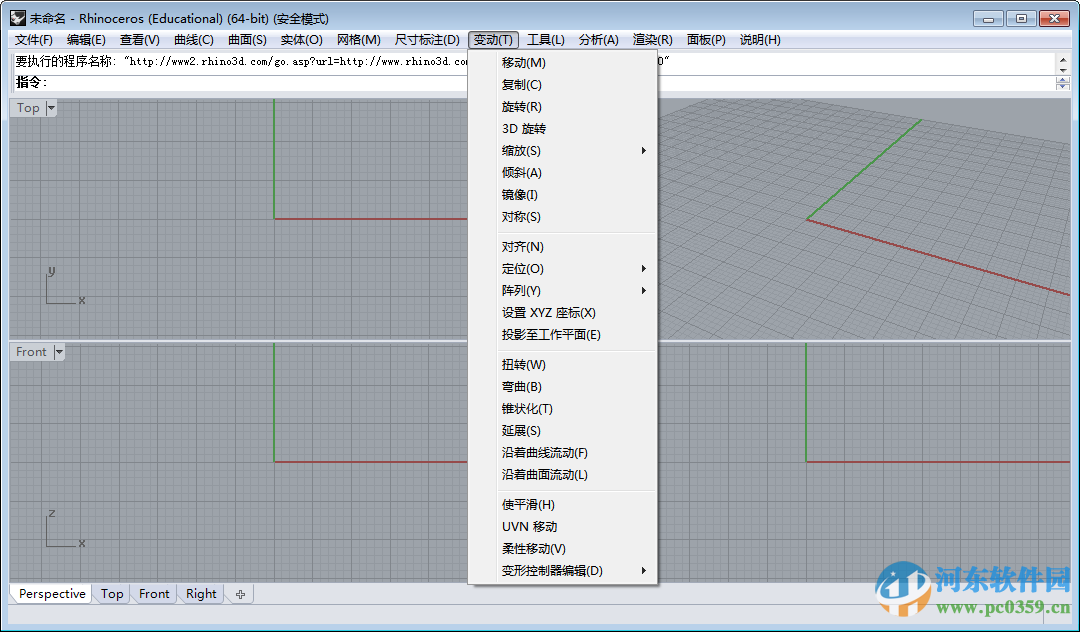Open the 工具(L) menu
Screen dimensions: 1080x632
tap(546, 40)
